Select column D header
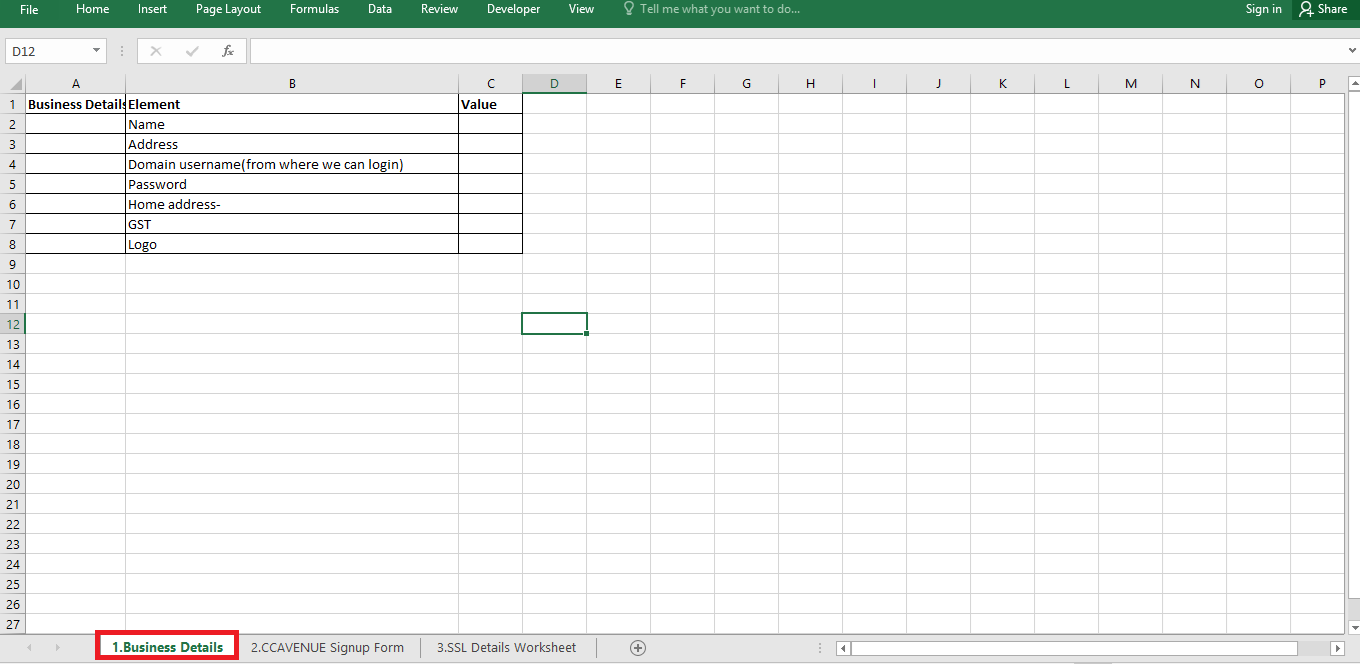 point(554,84)
